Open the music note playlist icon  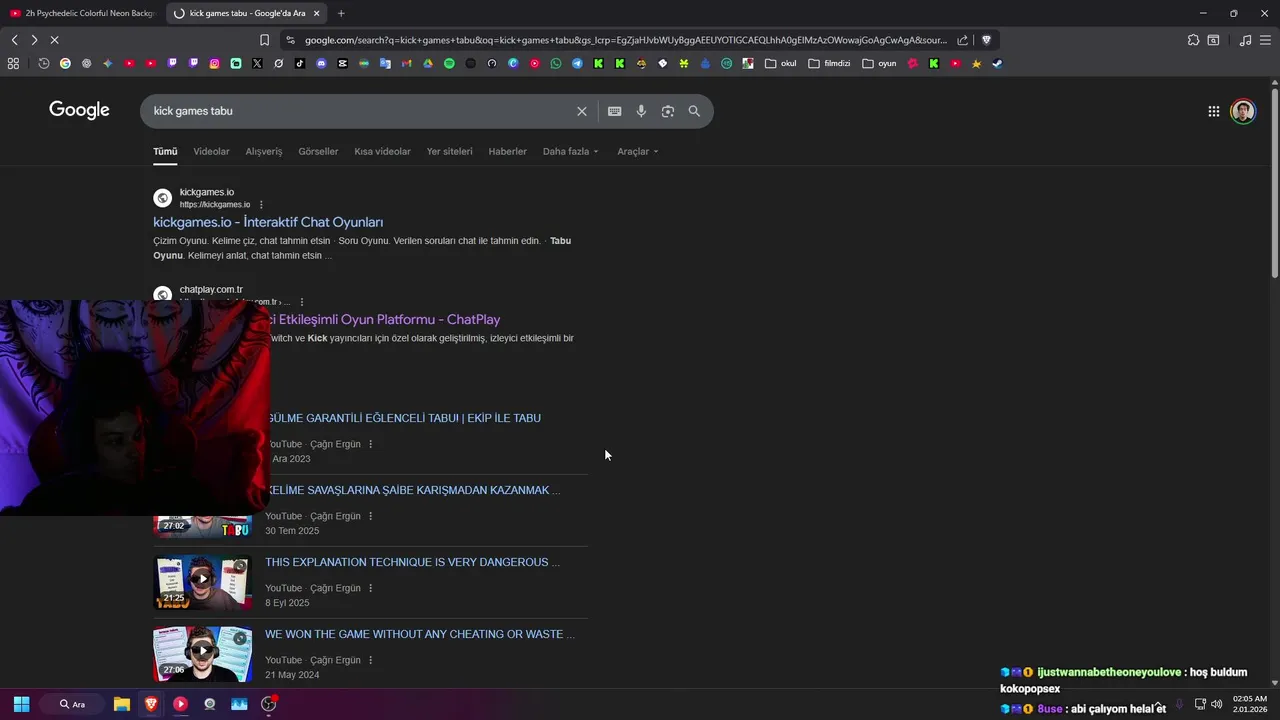click(1245, 40)
